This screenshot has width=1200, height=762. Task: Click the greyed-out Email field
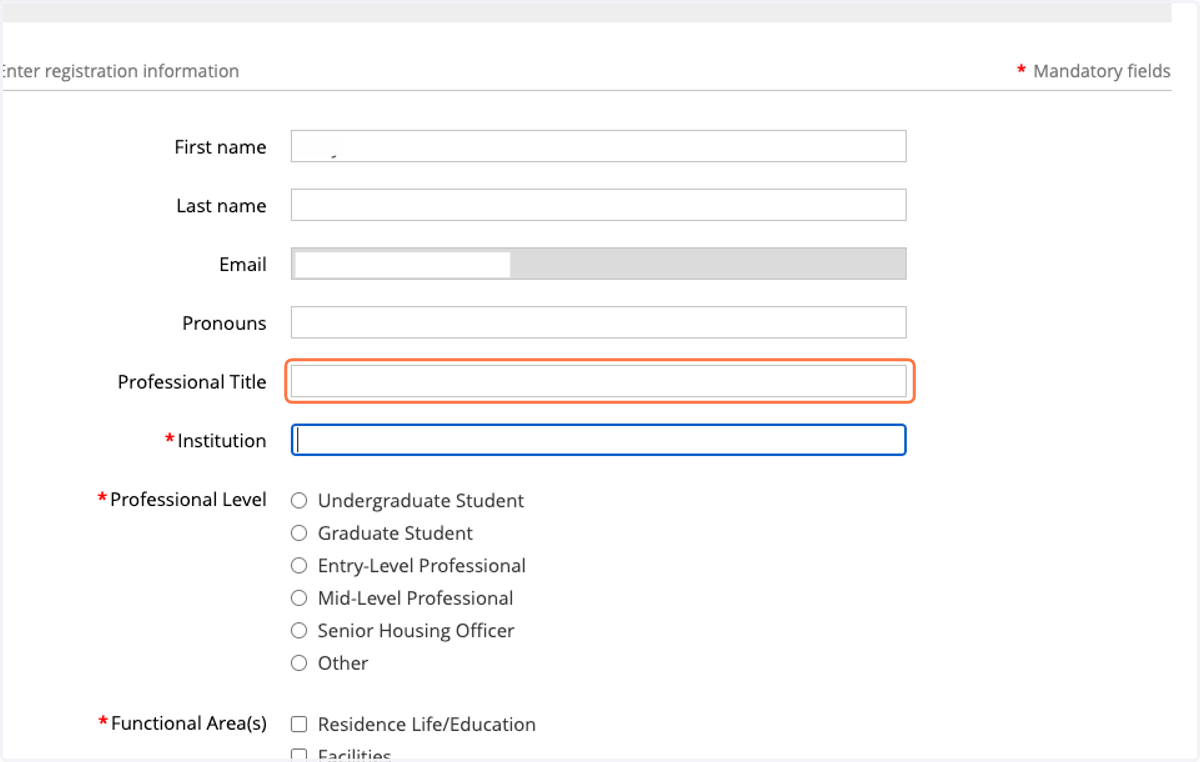pos(598,264)
